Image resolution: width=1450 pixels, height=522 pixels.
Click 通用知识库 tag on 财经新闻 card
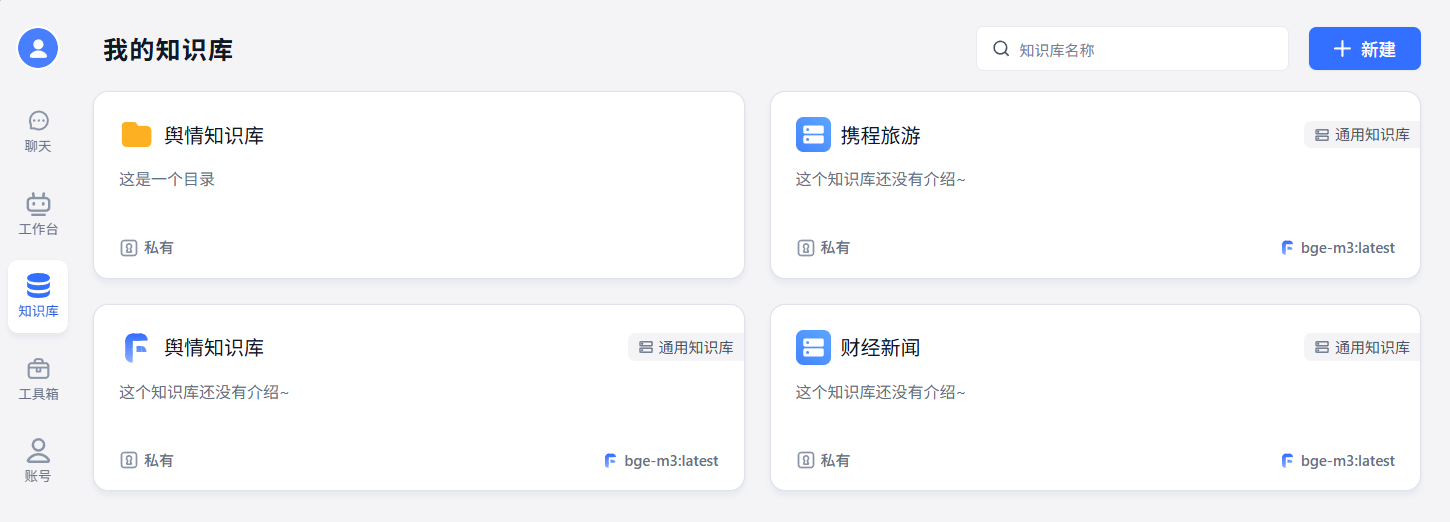[1362, 348]
